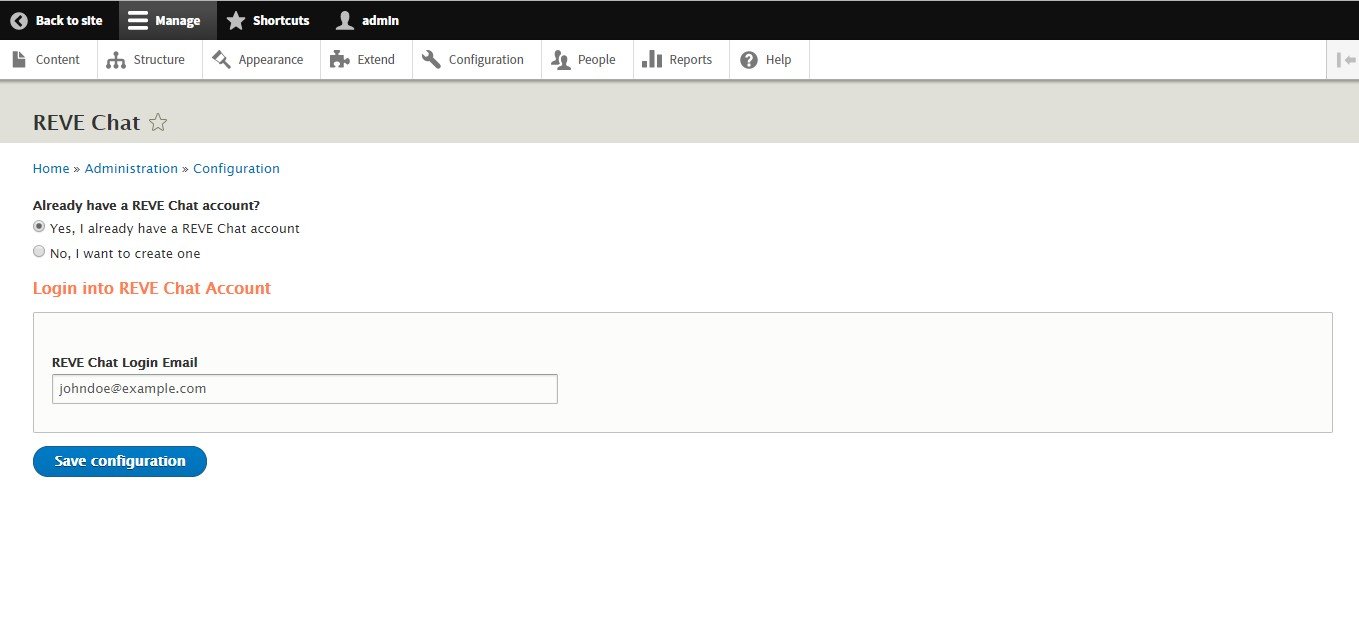This screenshot has width=1359, height=635.
Task: Click the Save configuration button
Action: [x=120, y=461]
